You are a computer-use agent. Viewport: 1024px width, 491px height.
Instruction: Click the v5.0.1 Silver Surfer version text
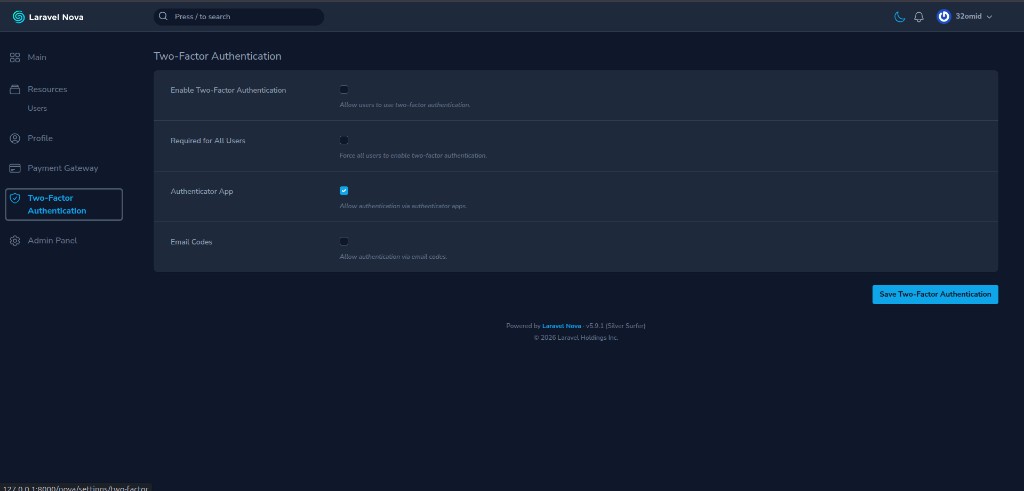[616, 326]
